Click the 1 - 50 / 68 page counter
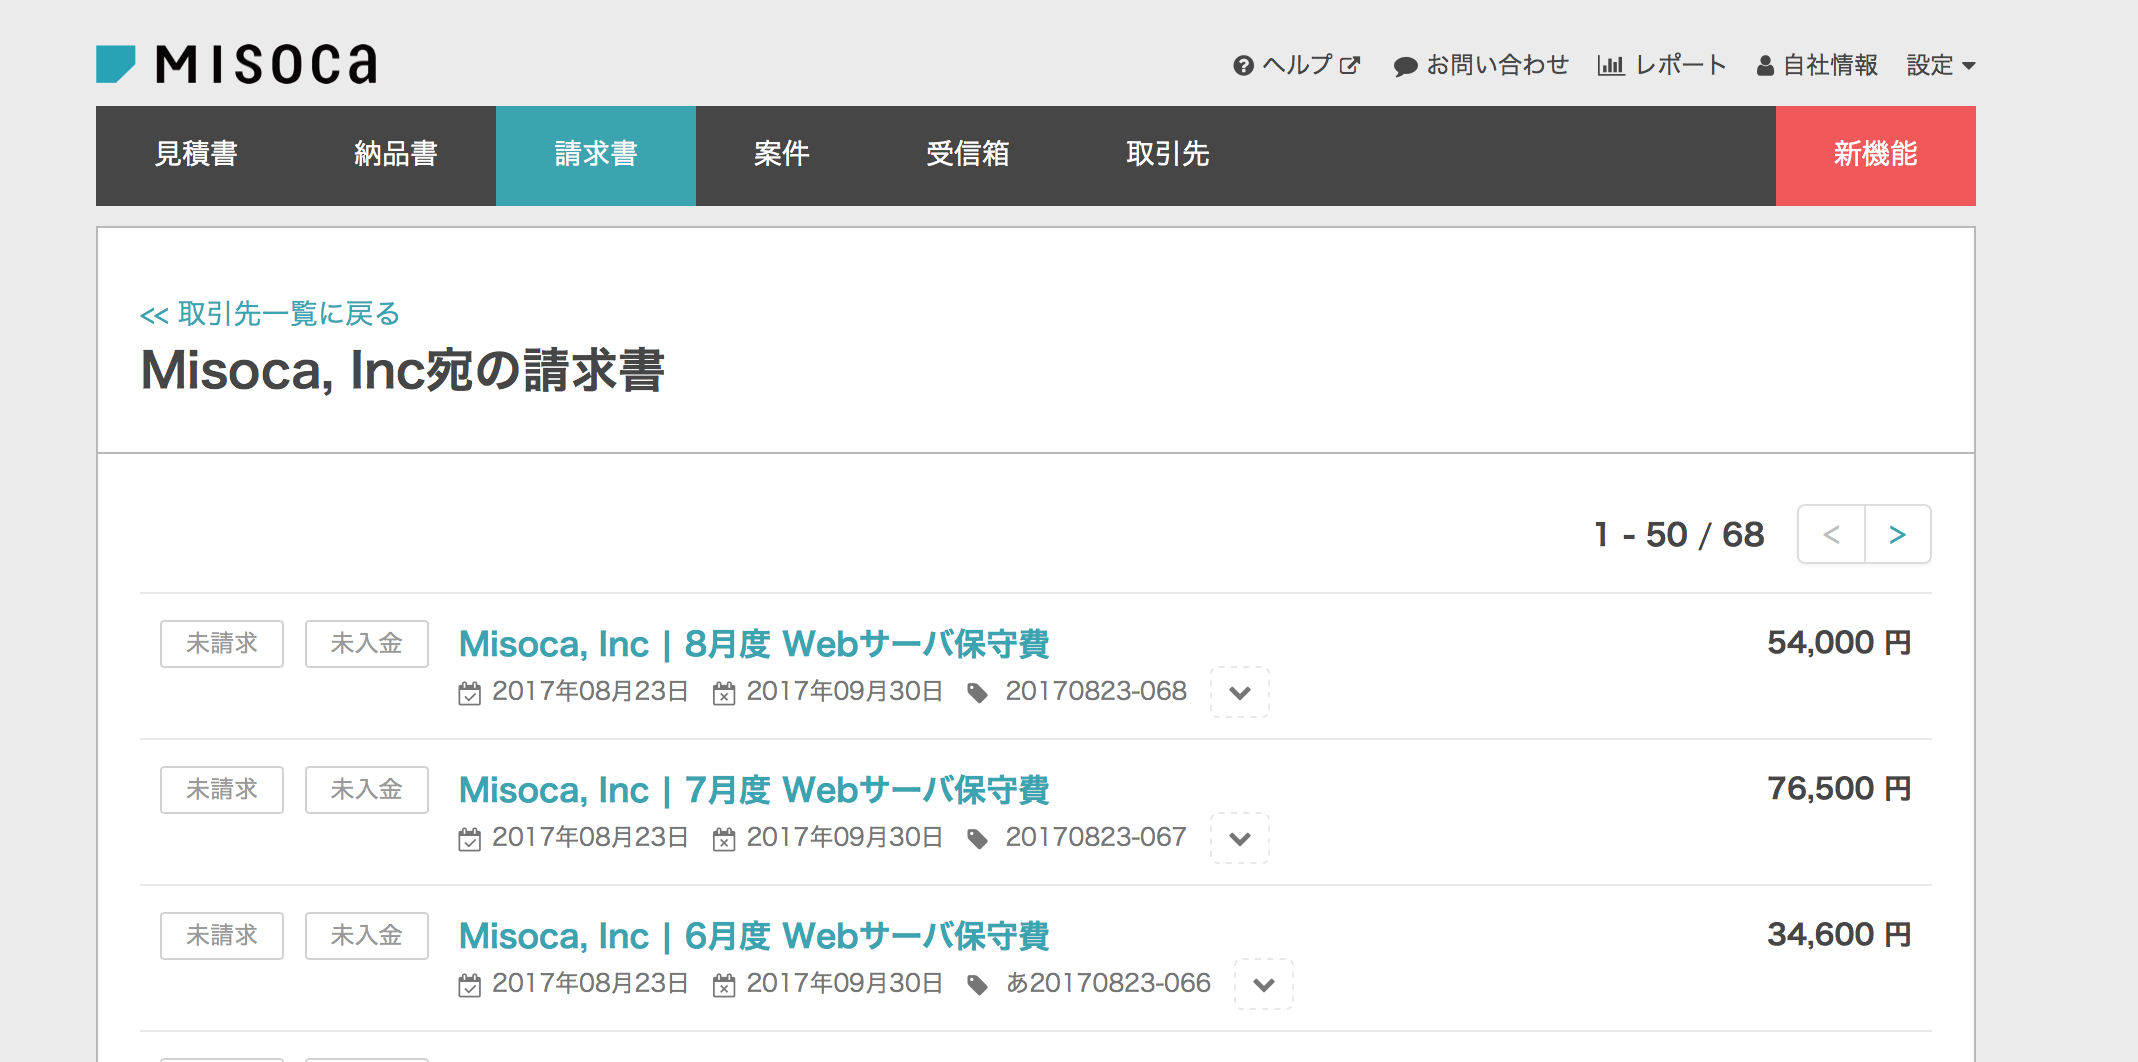Image resolution: width=2138 pixels, height=1062 pixels. (1679, 534)
